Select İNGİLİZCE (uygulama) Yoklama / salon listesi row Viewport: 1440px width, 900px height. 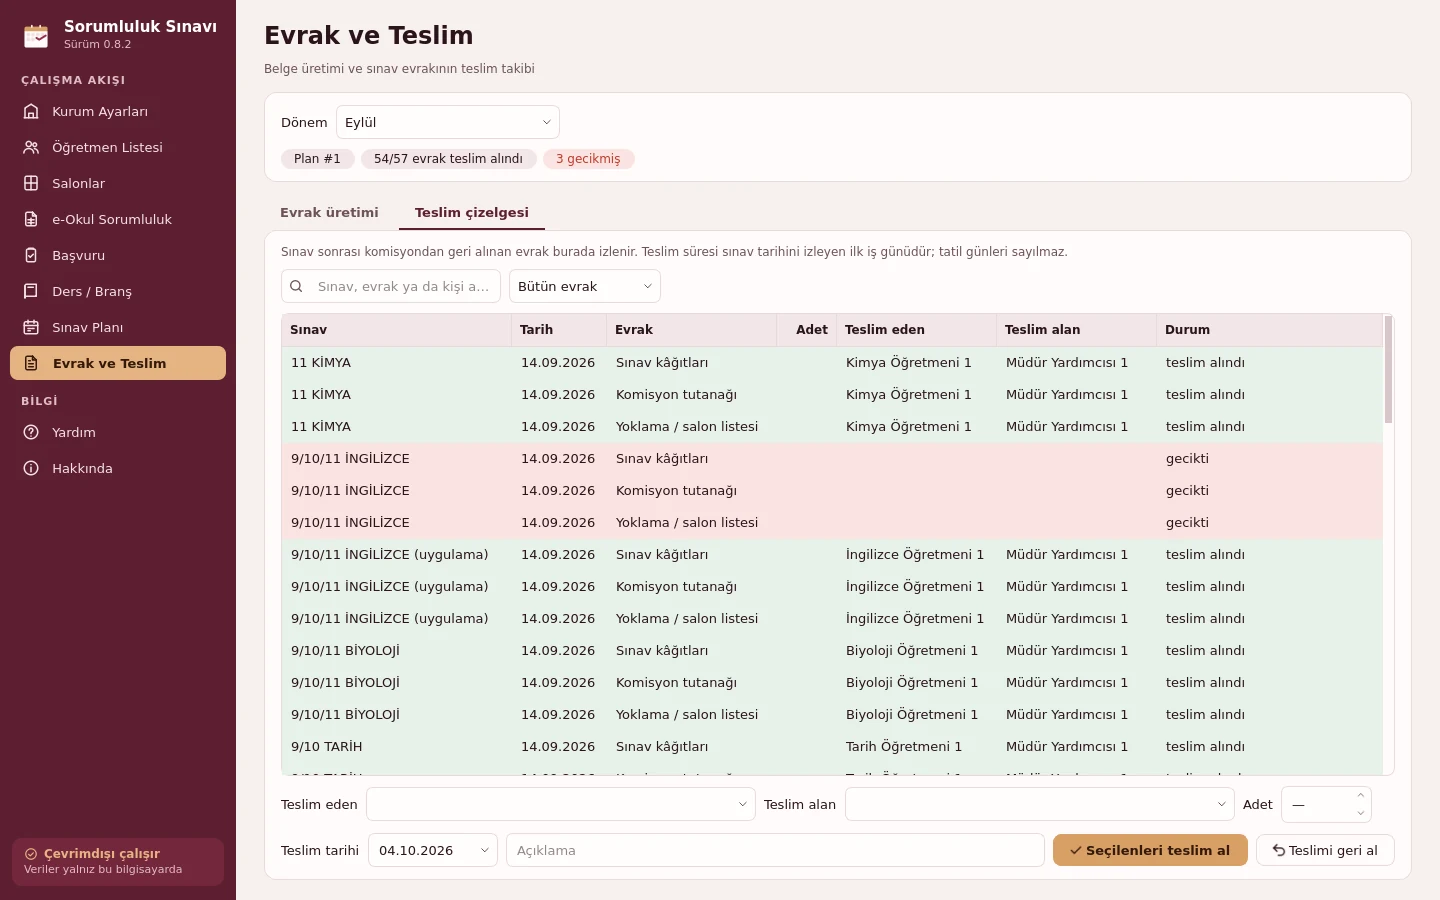(832, 619)
